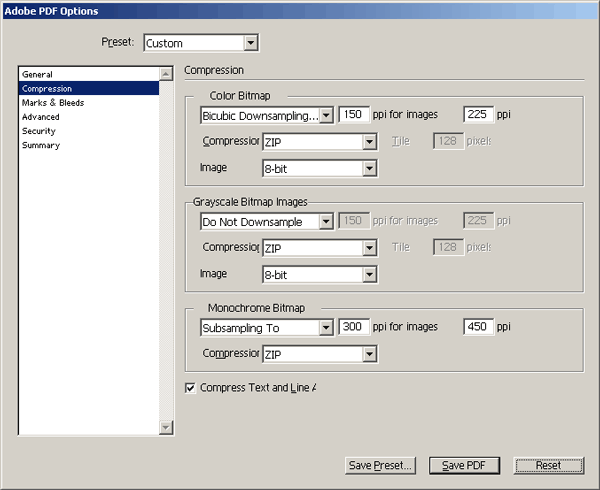Switch to the Advanced category
Screen dimensions: 600x490
coord(89,117)
